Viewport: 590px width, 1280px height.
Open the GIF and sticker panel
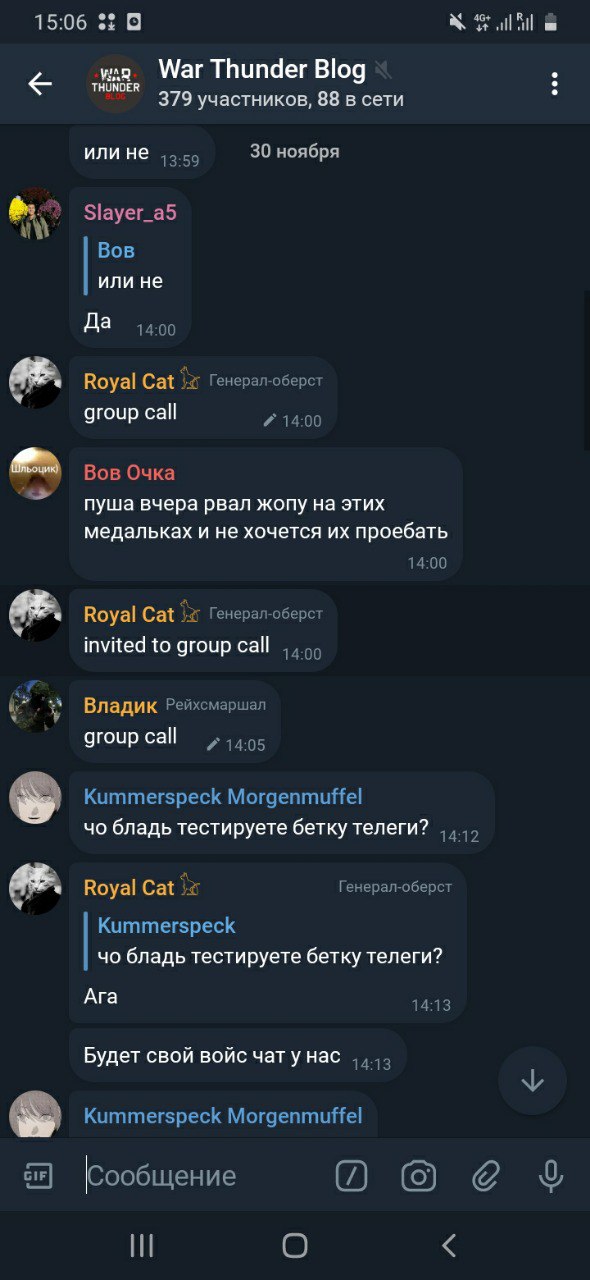[x=38, y=1176]
